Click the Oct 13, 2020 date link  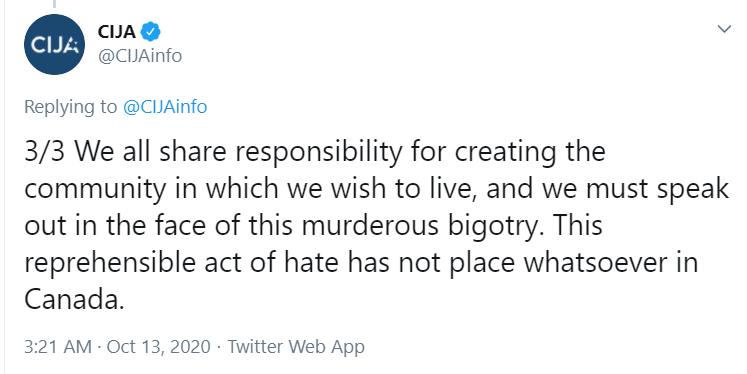[x=158, y=346]
